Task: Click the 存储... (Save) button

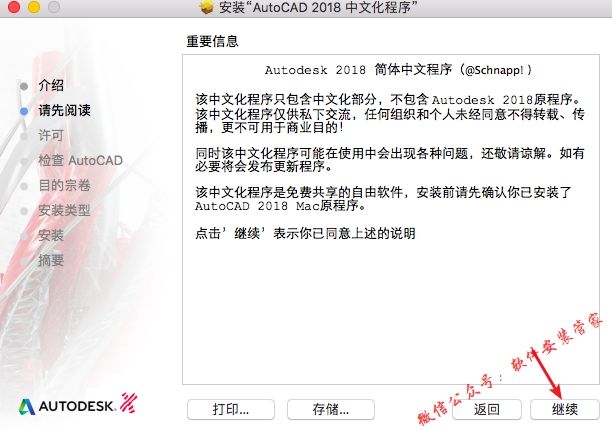Action: (331, 409)
